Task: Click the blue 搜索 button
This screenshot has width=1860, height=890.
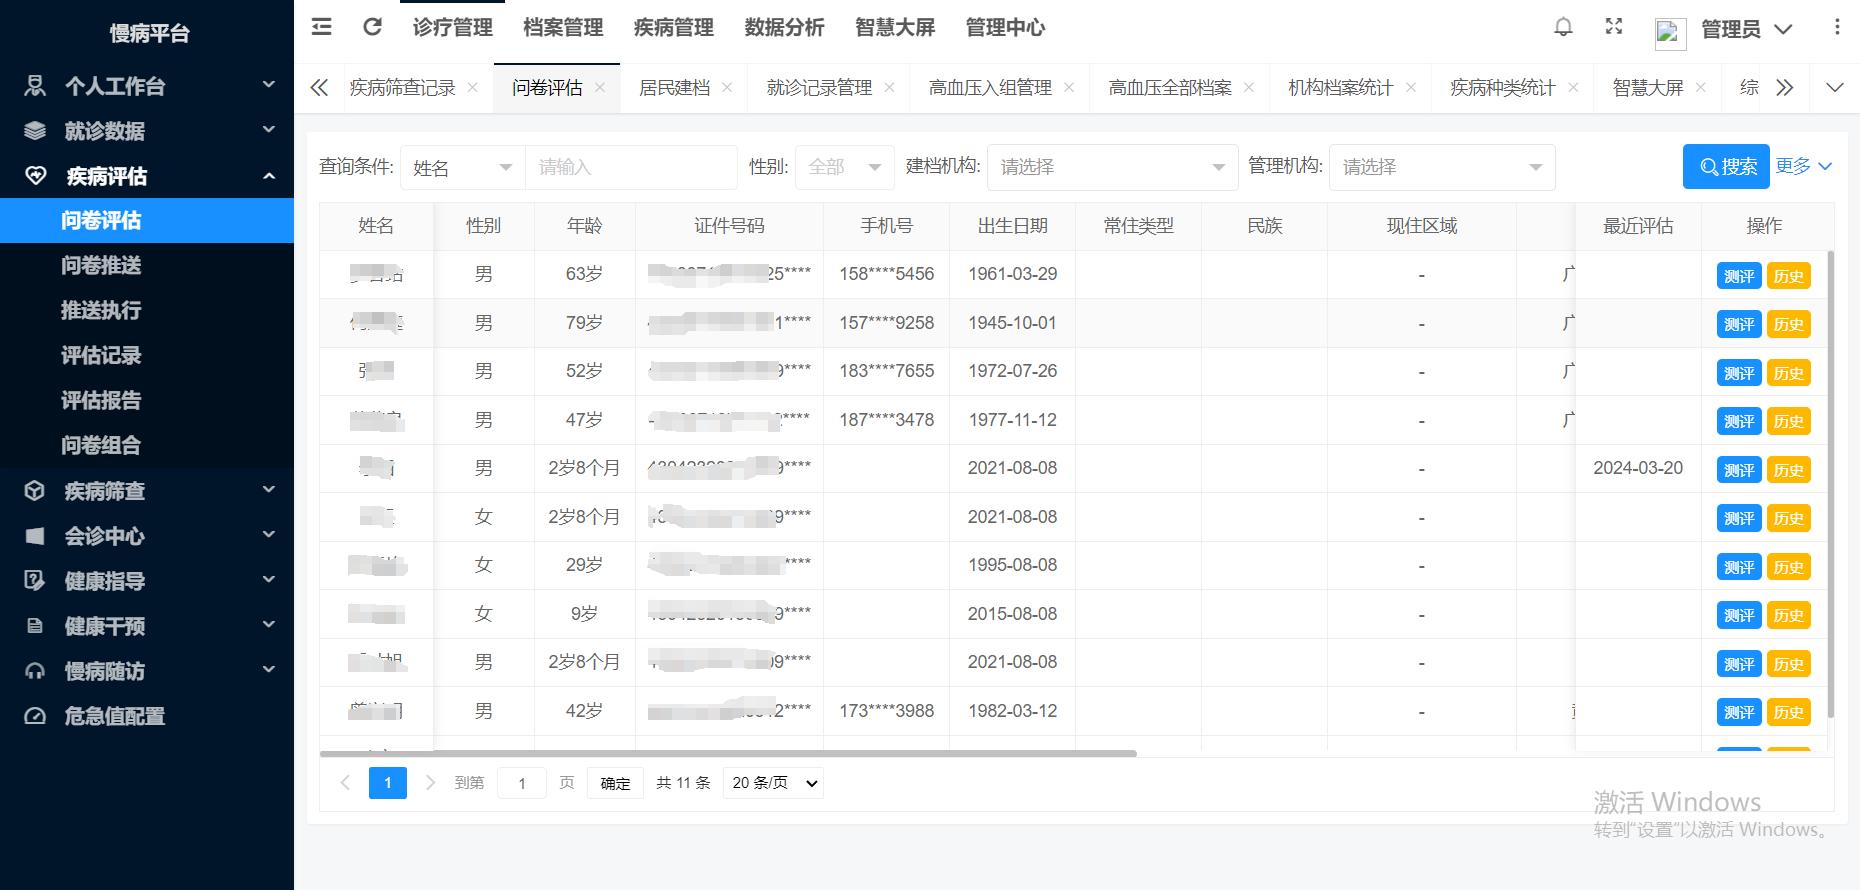Action: [1726, 167]
